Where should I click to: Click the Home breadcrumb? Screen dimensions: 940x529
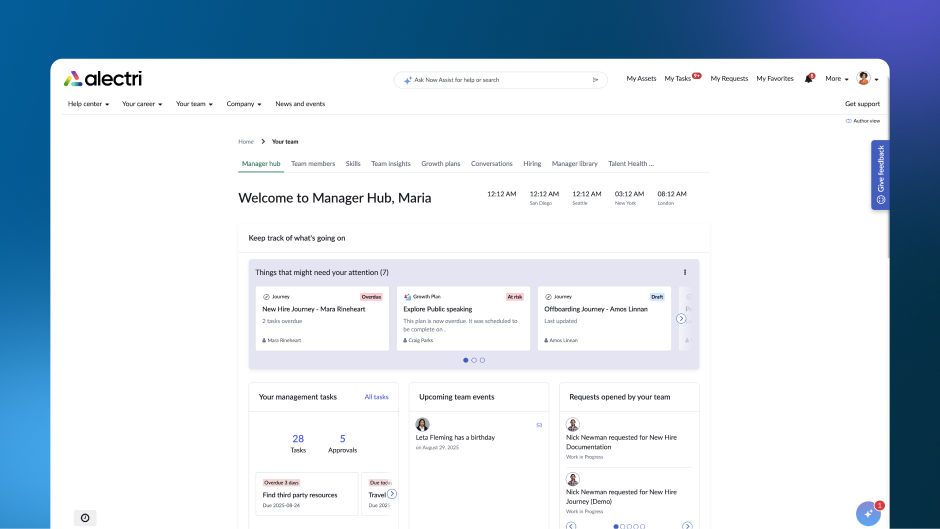[x=246, y=142]
